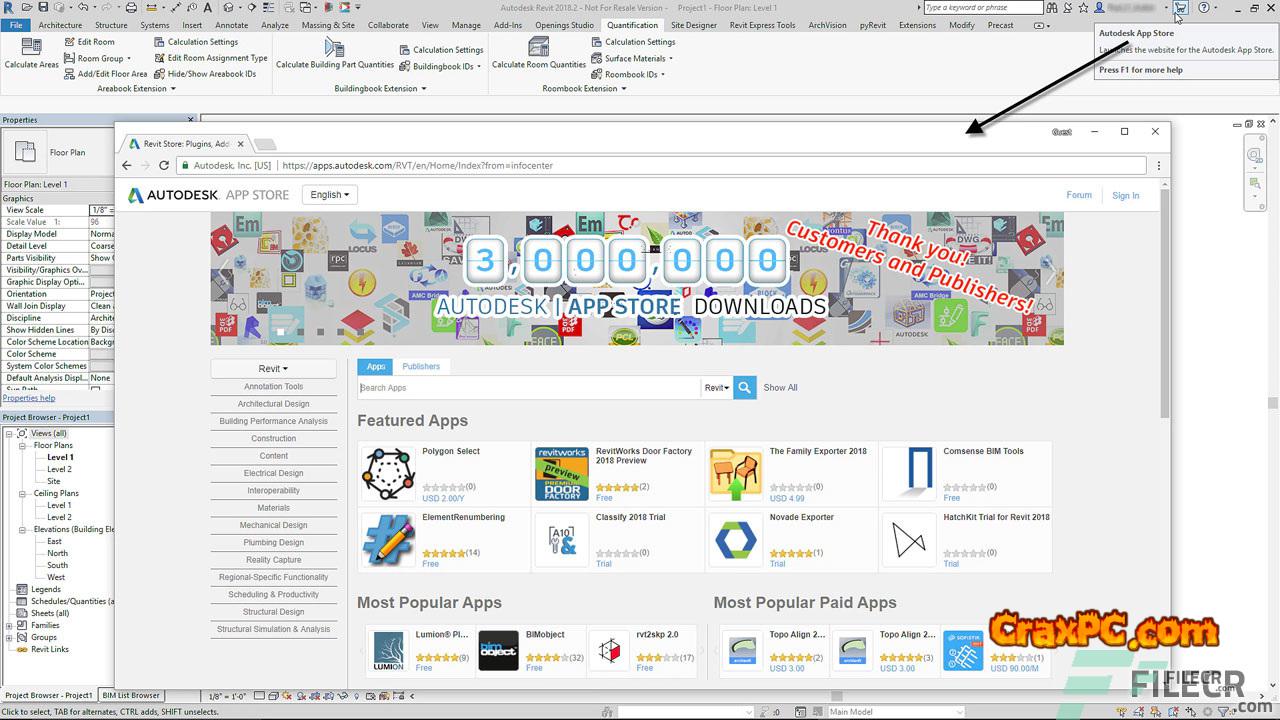The width and height of the screenshot is (1280, 720).
Task: Open the Surface Materials dropdown
Action: point(632,58)
